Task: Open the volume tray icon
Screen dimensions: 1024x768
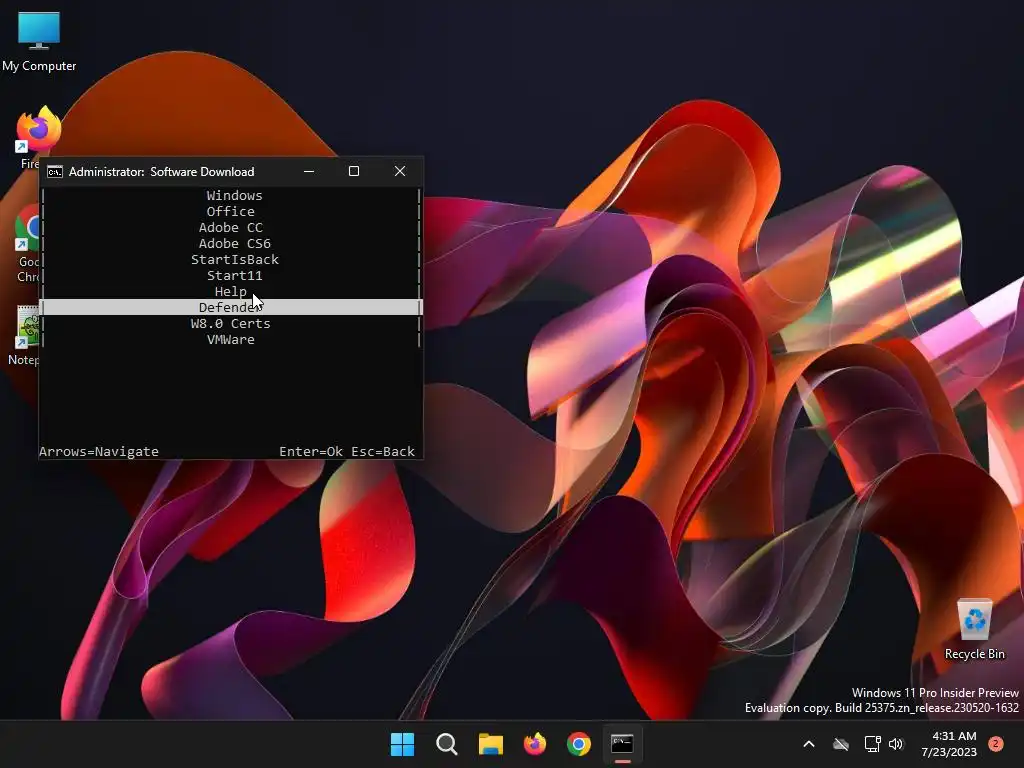Action: click(x=896, y=744)
